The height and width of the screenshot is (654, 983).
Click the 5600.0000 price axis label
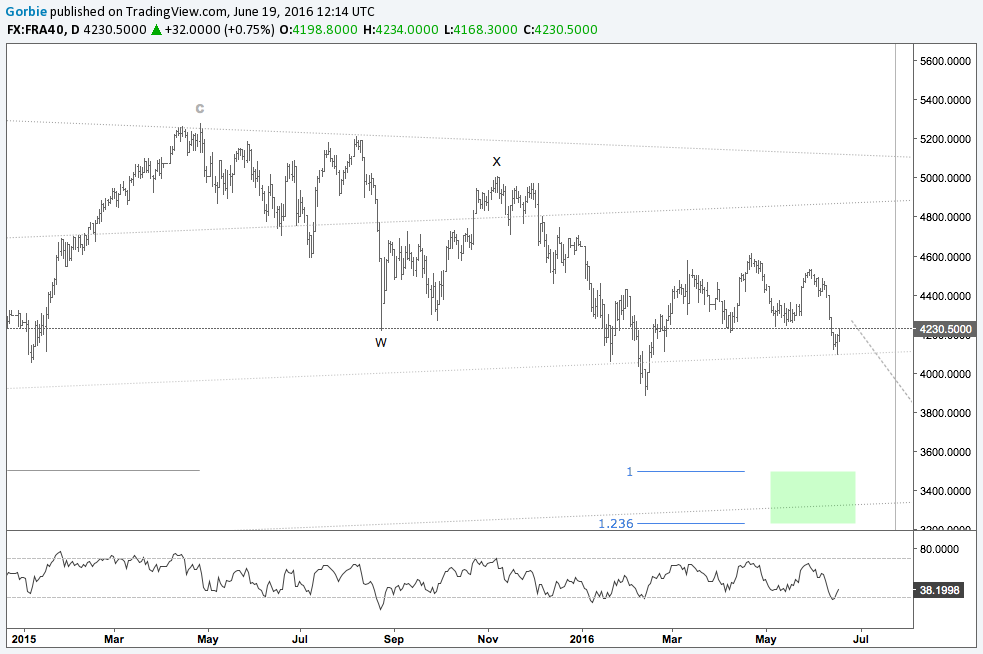945,61
